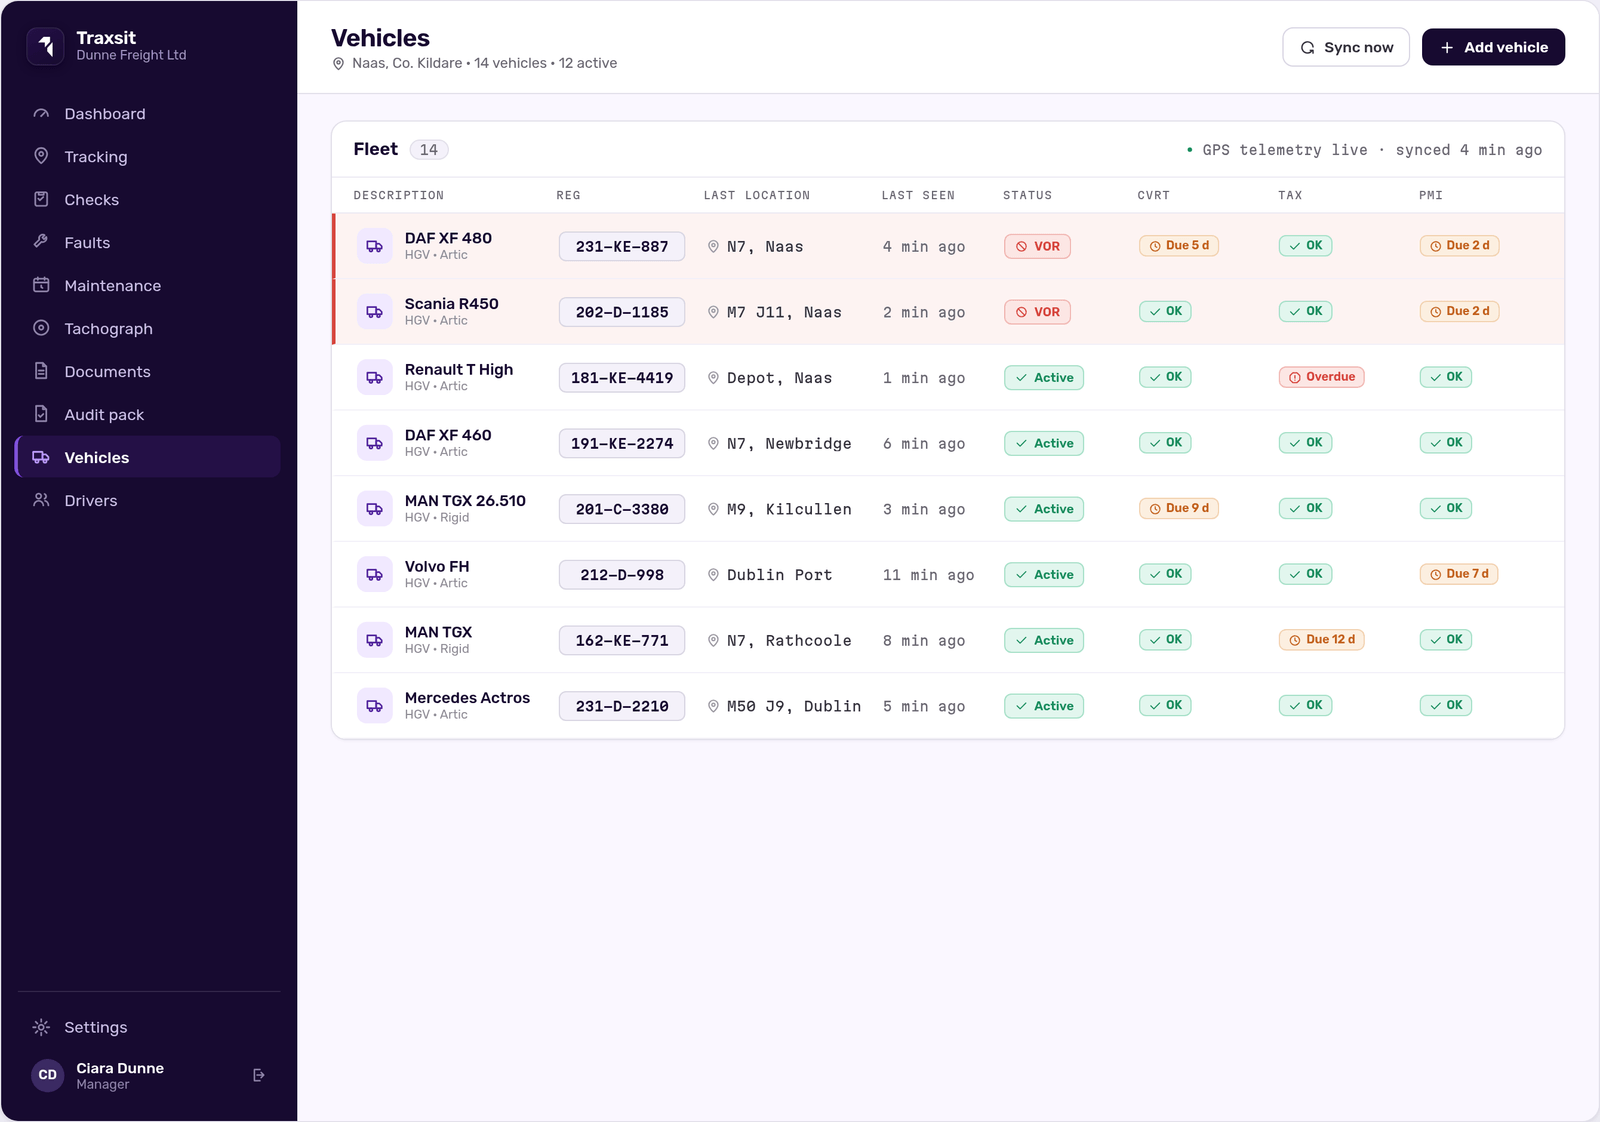Click the location pin next to Dublin Port
The width and height of the screenshot is (1600, 1122).
coord(713,575)
